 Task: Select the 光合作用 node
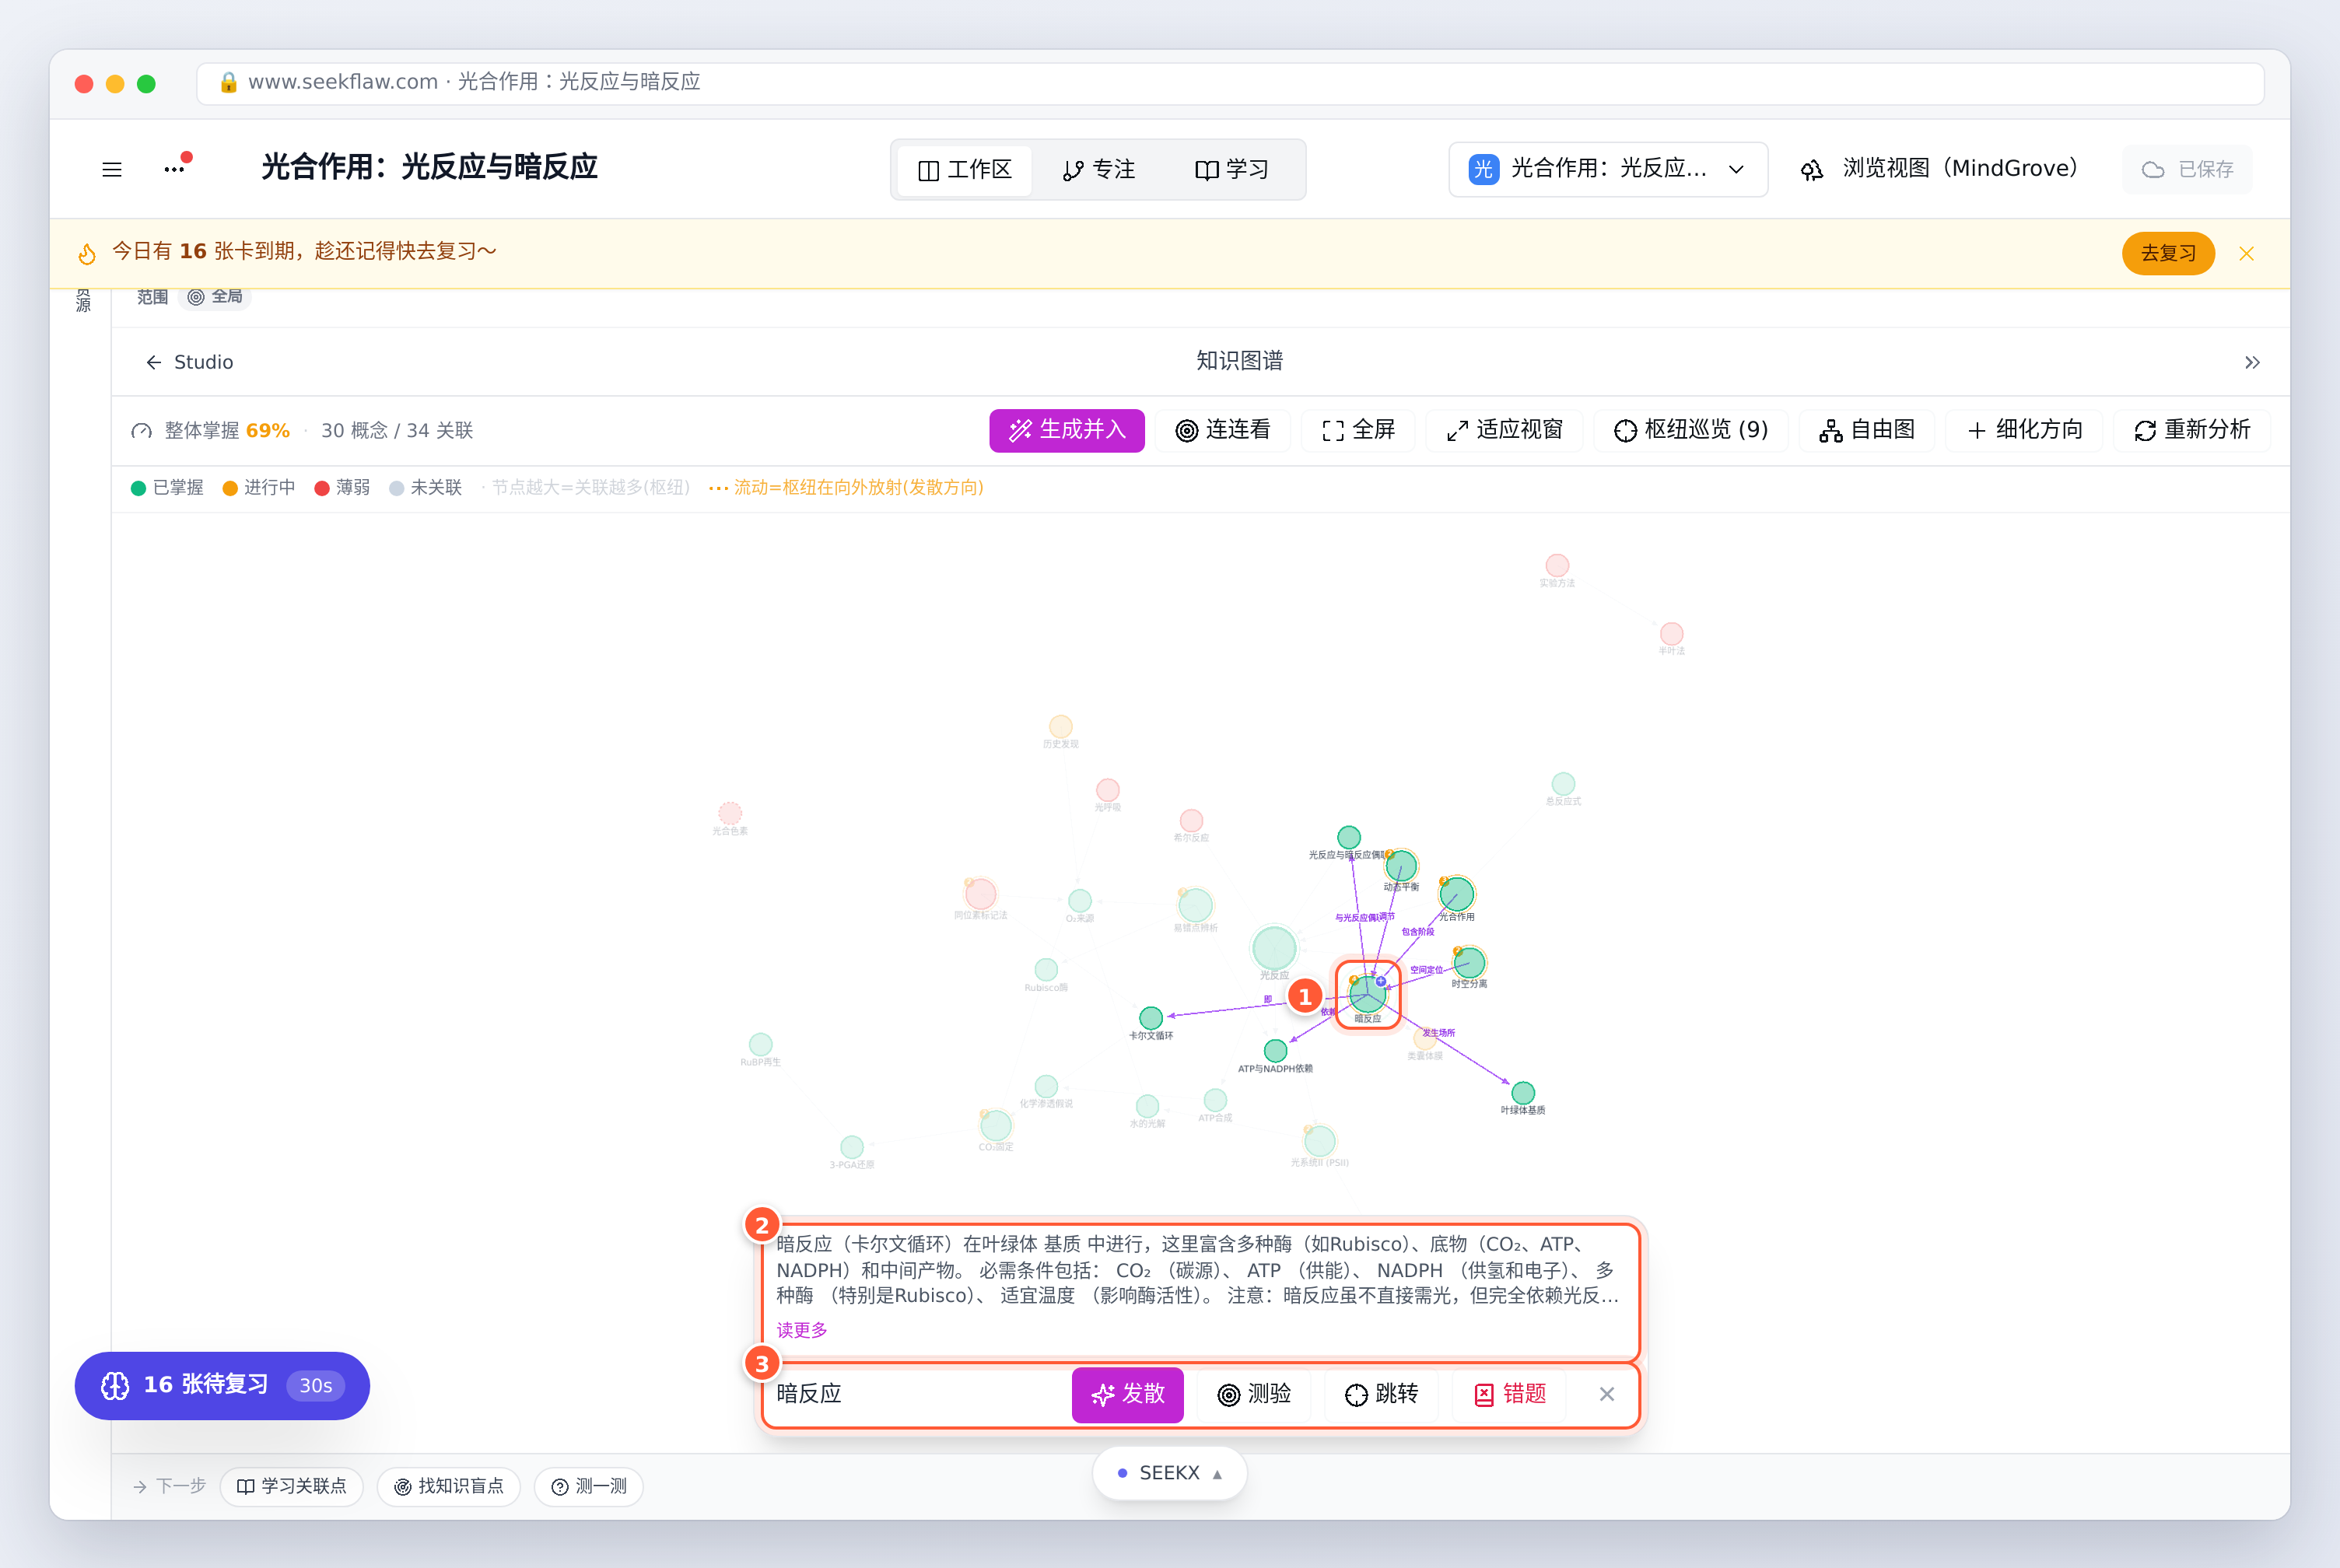coord(1457,893)
